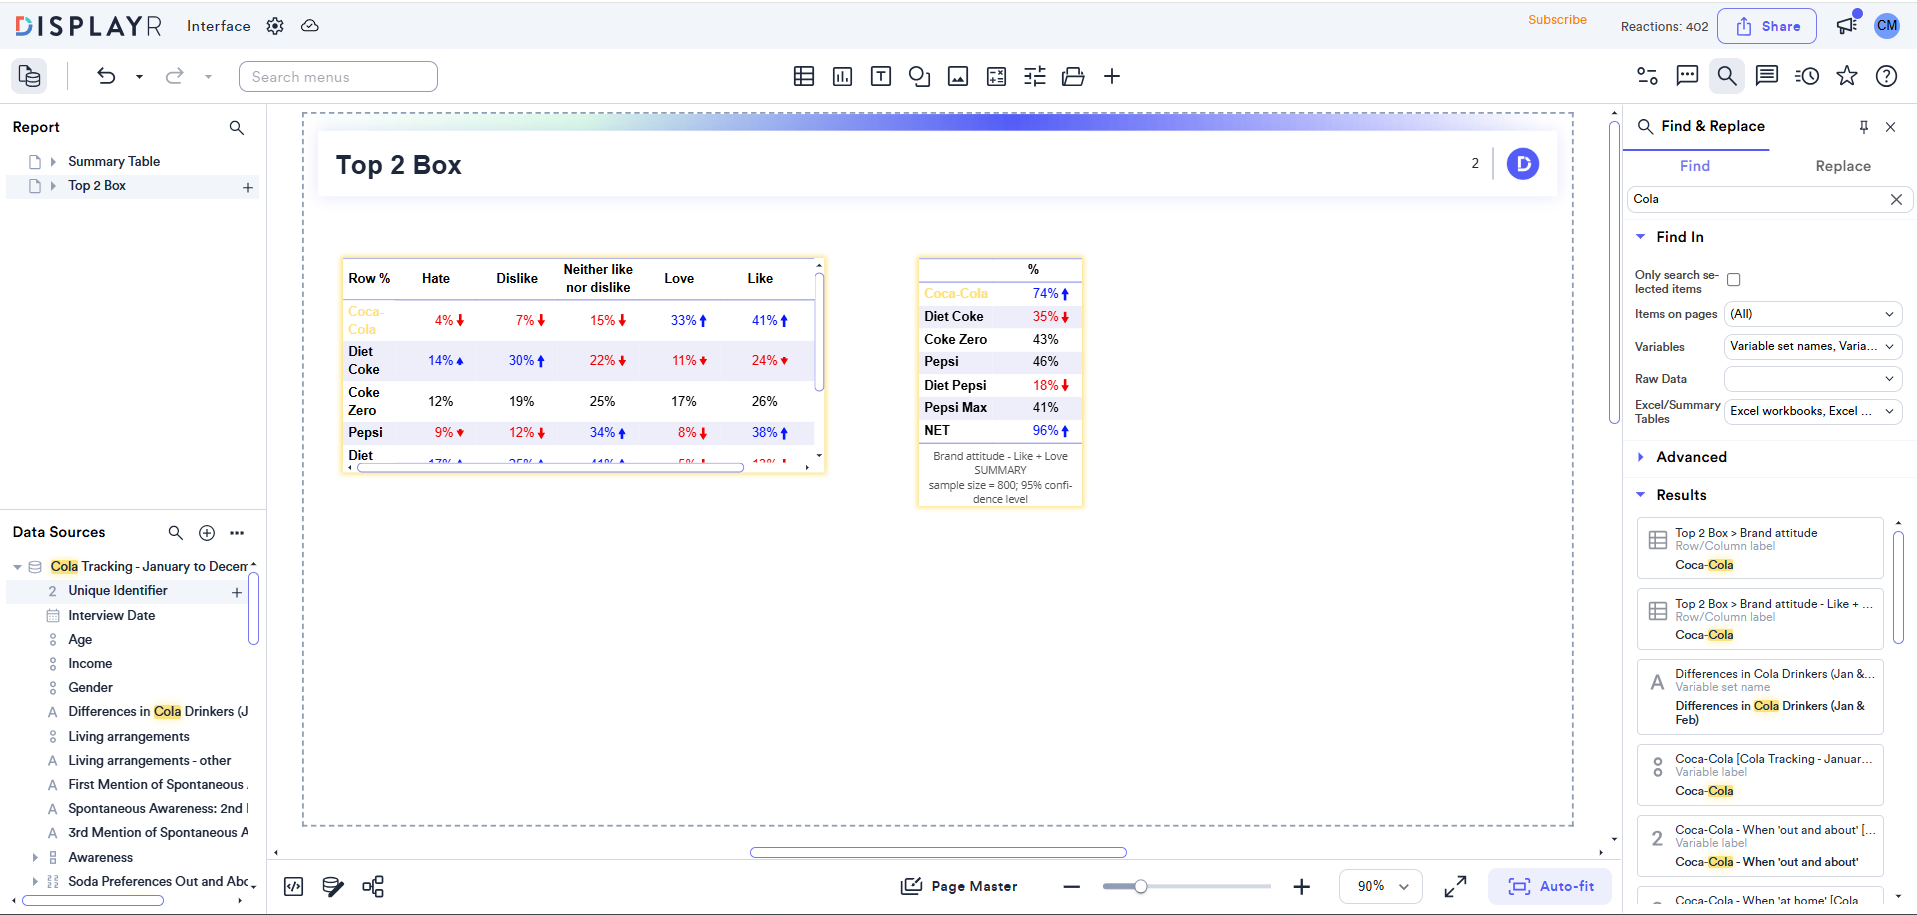
Task: Pin the Find & Replace panel
Action: (1863, 127)
